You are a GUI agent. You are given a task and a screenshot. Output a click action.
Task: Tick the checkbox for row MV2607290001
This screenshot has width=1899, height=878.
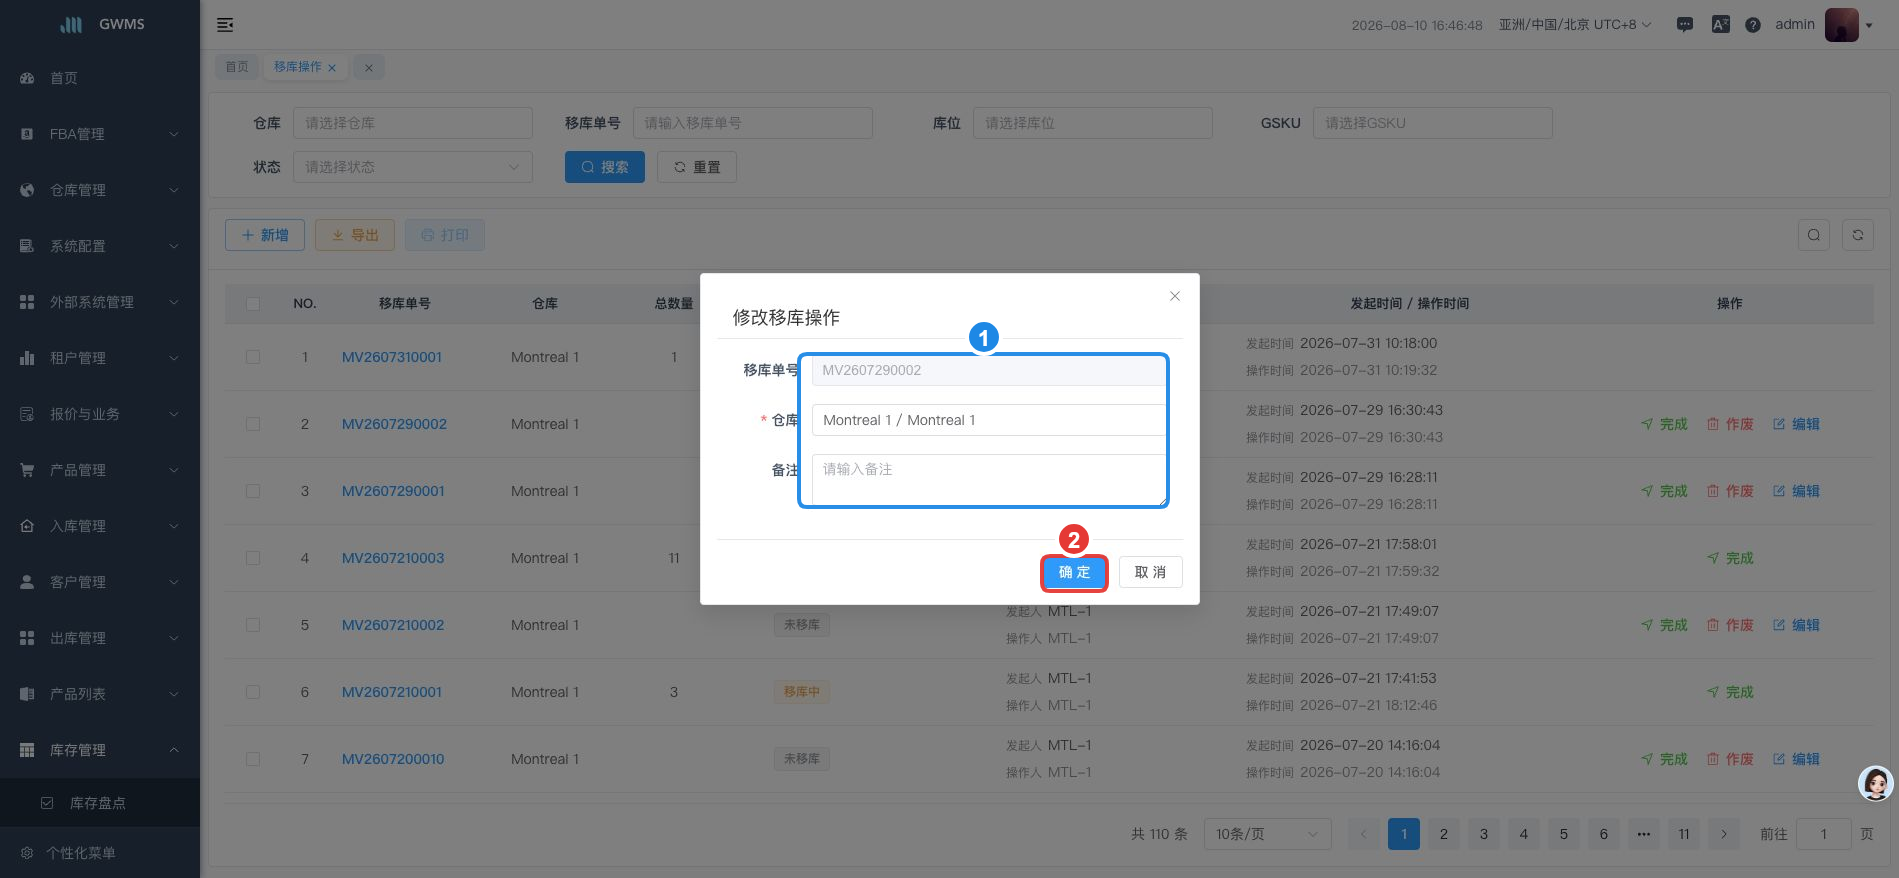(x=253, y=491)
